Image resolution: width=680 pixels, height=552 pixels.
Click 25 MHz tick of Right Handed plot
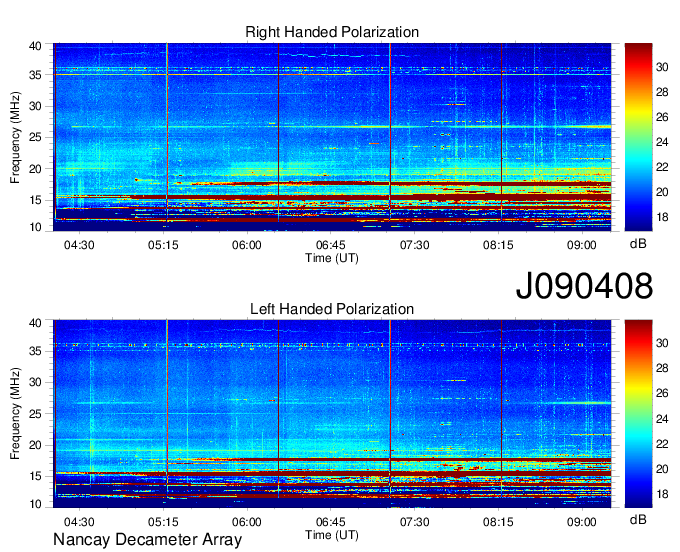[35, 137]
